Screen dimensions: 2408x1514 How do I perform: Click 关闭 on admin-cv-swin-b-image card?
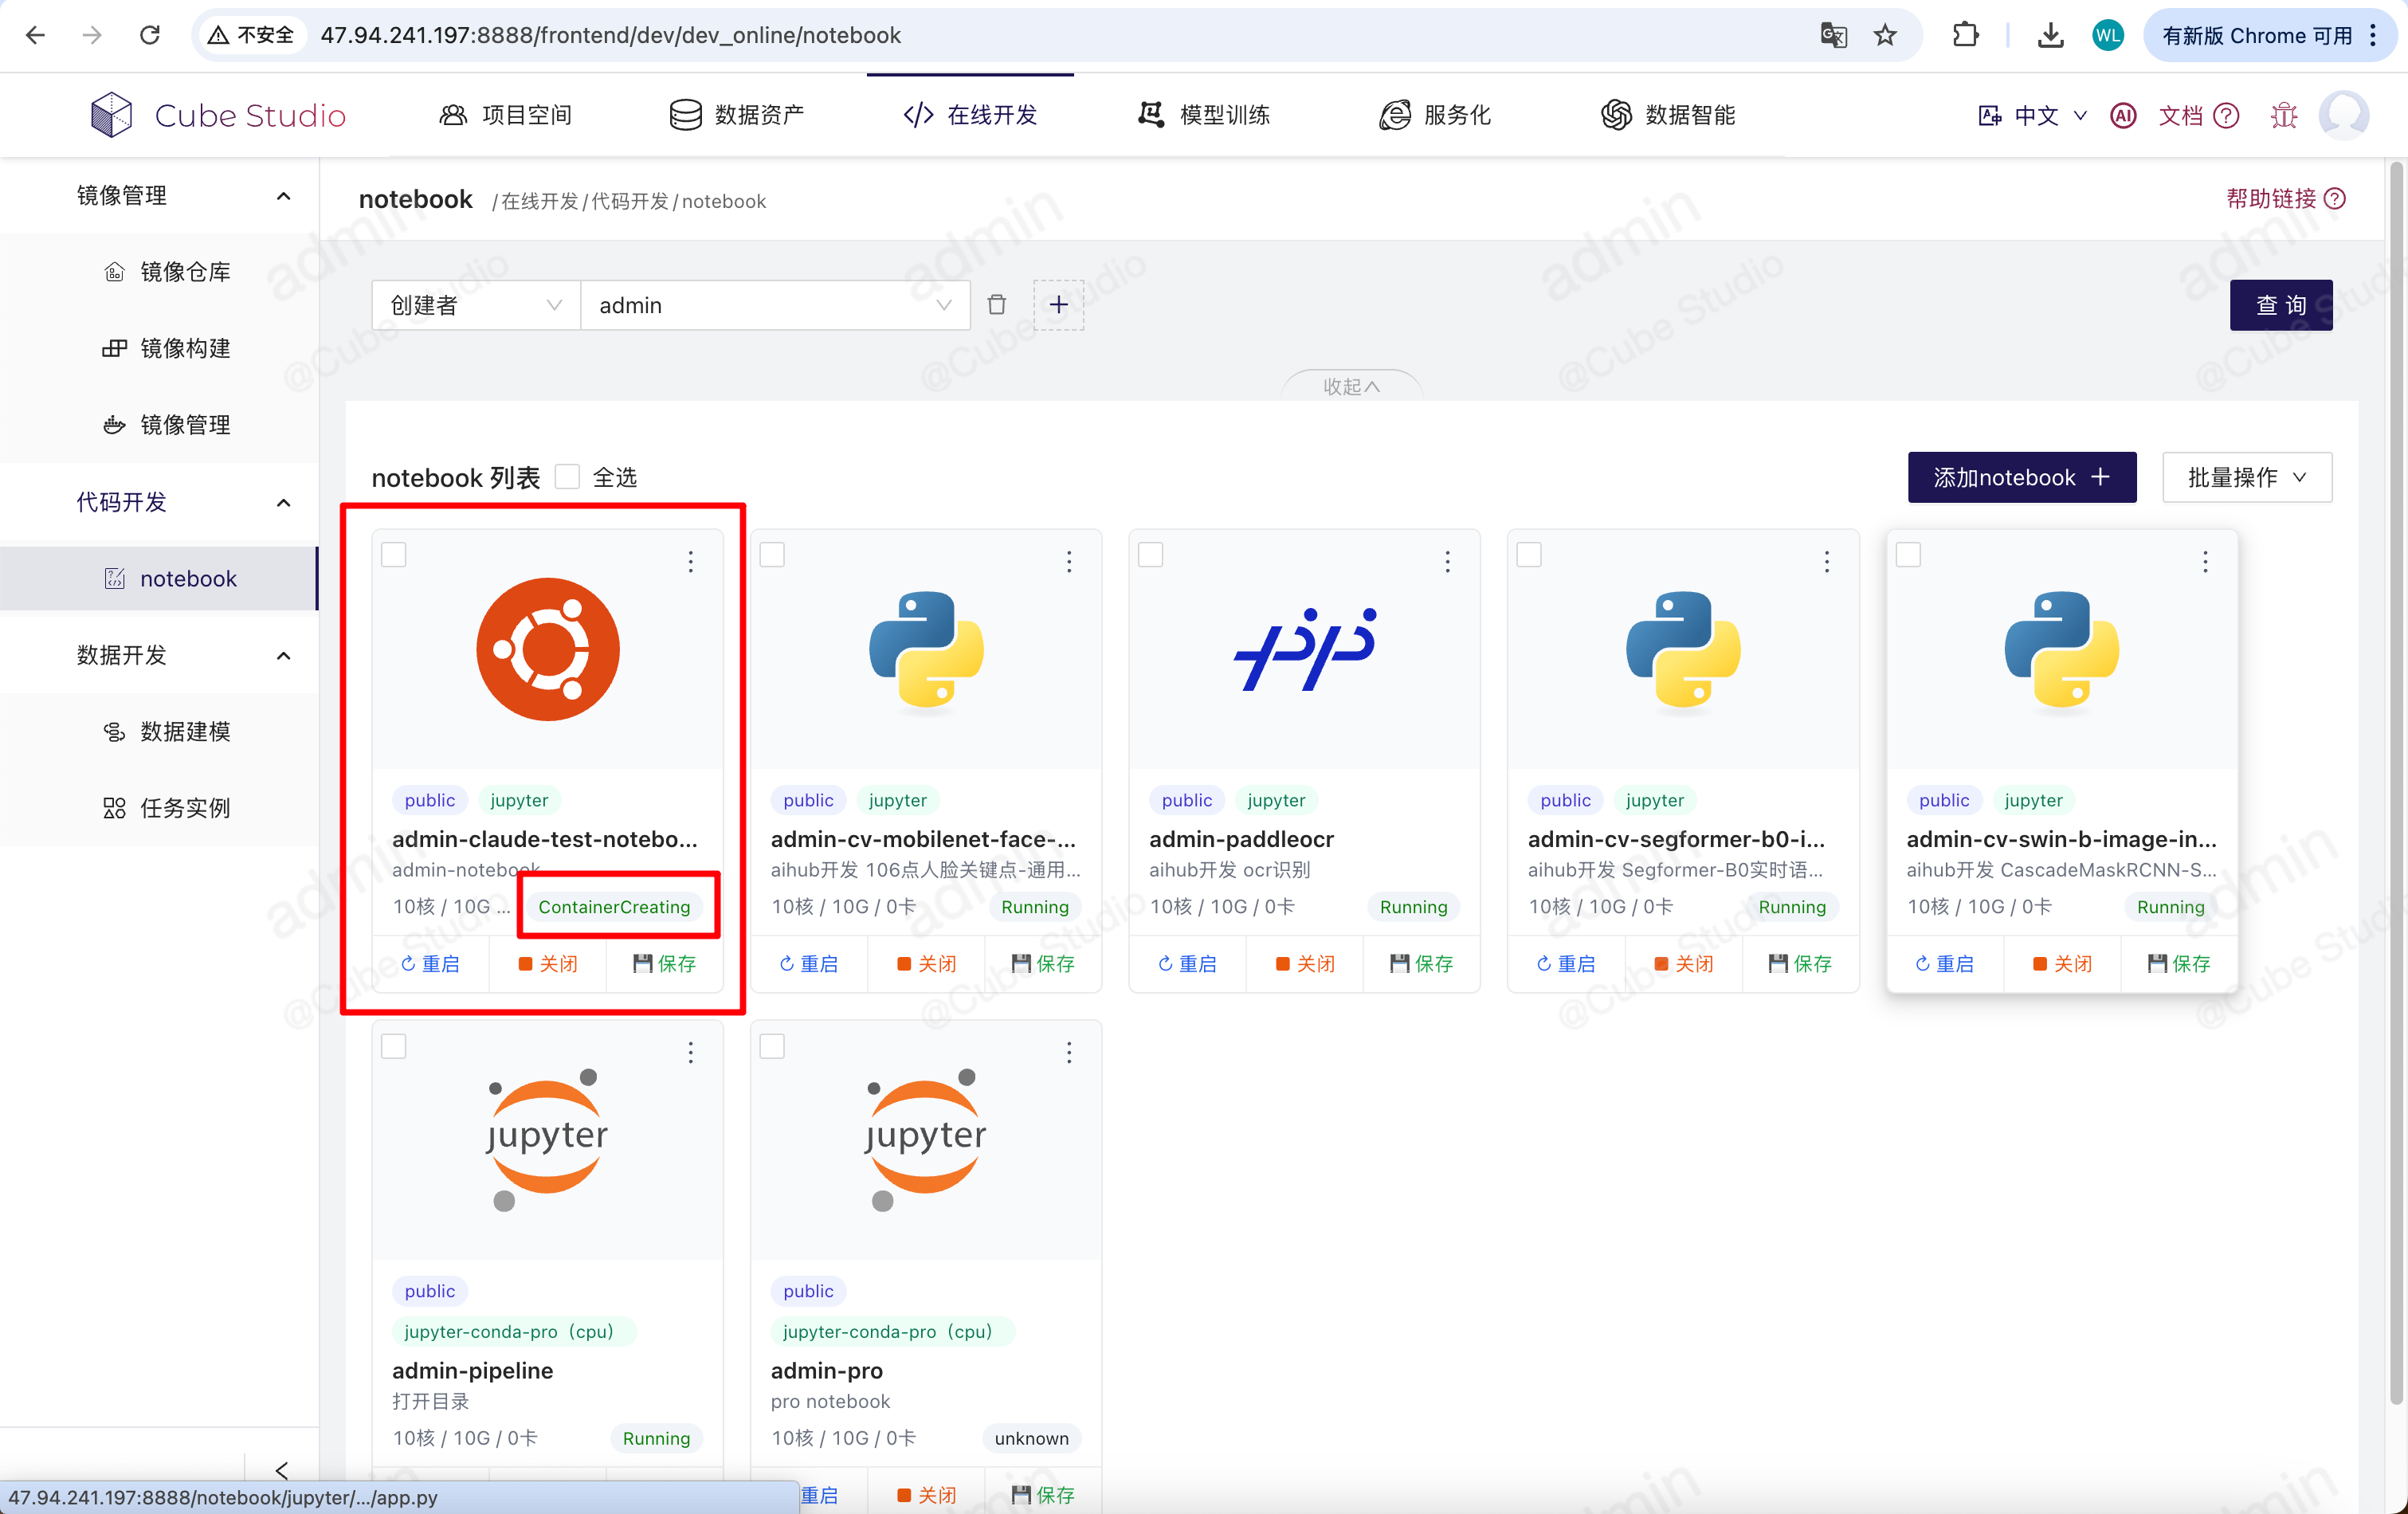[2061, 963]
